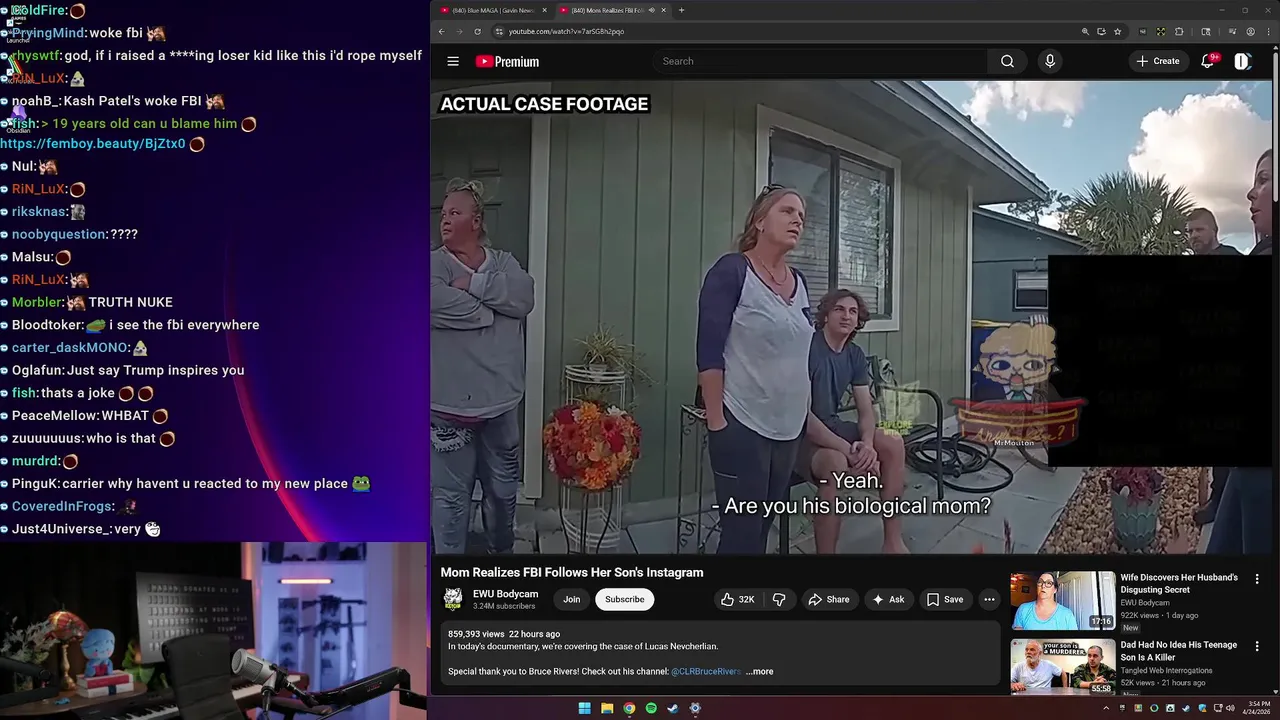1280x720 pixels.
Task: Go to YouTube Premium home logo
Action: pyautogui.click(x=507, y=61)
